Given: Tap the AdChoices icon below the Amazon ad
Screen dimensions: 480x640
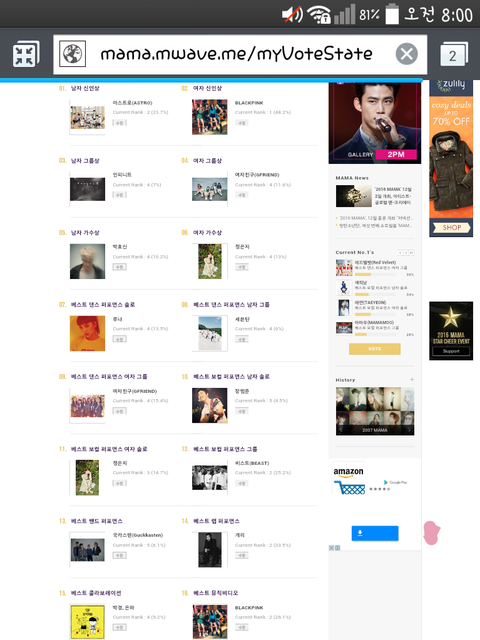Looking at the screenshot, I should coord(335,548).
